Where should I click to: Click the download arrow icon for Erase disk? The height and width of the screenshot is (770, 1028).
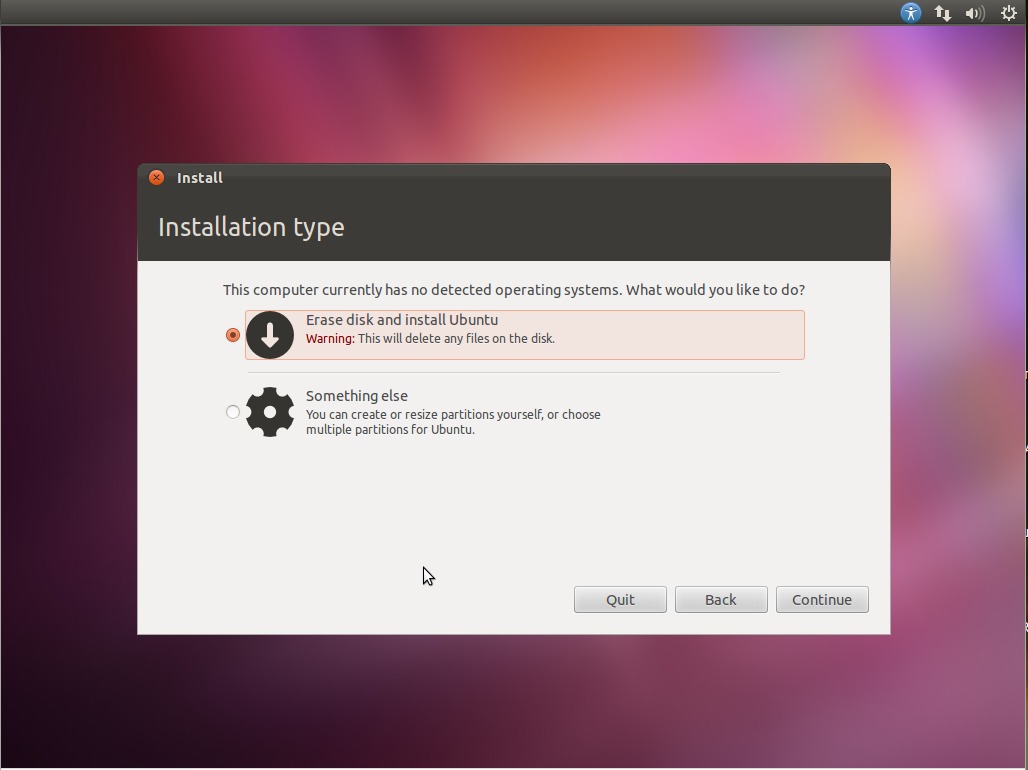click(269, 334)
